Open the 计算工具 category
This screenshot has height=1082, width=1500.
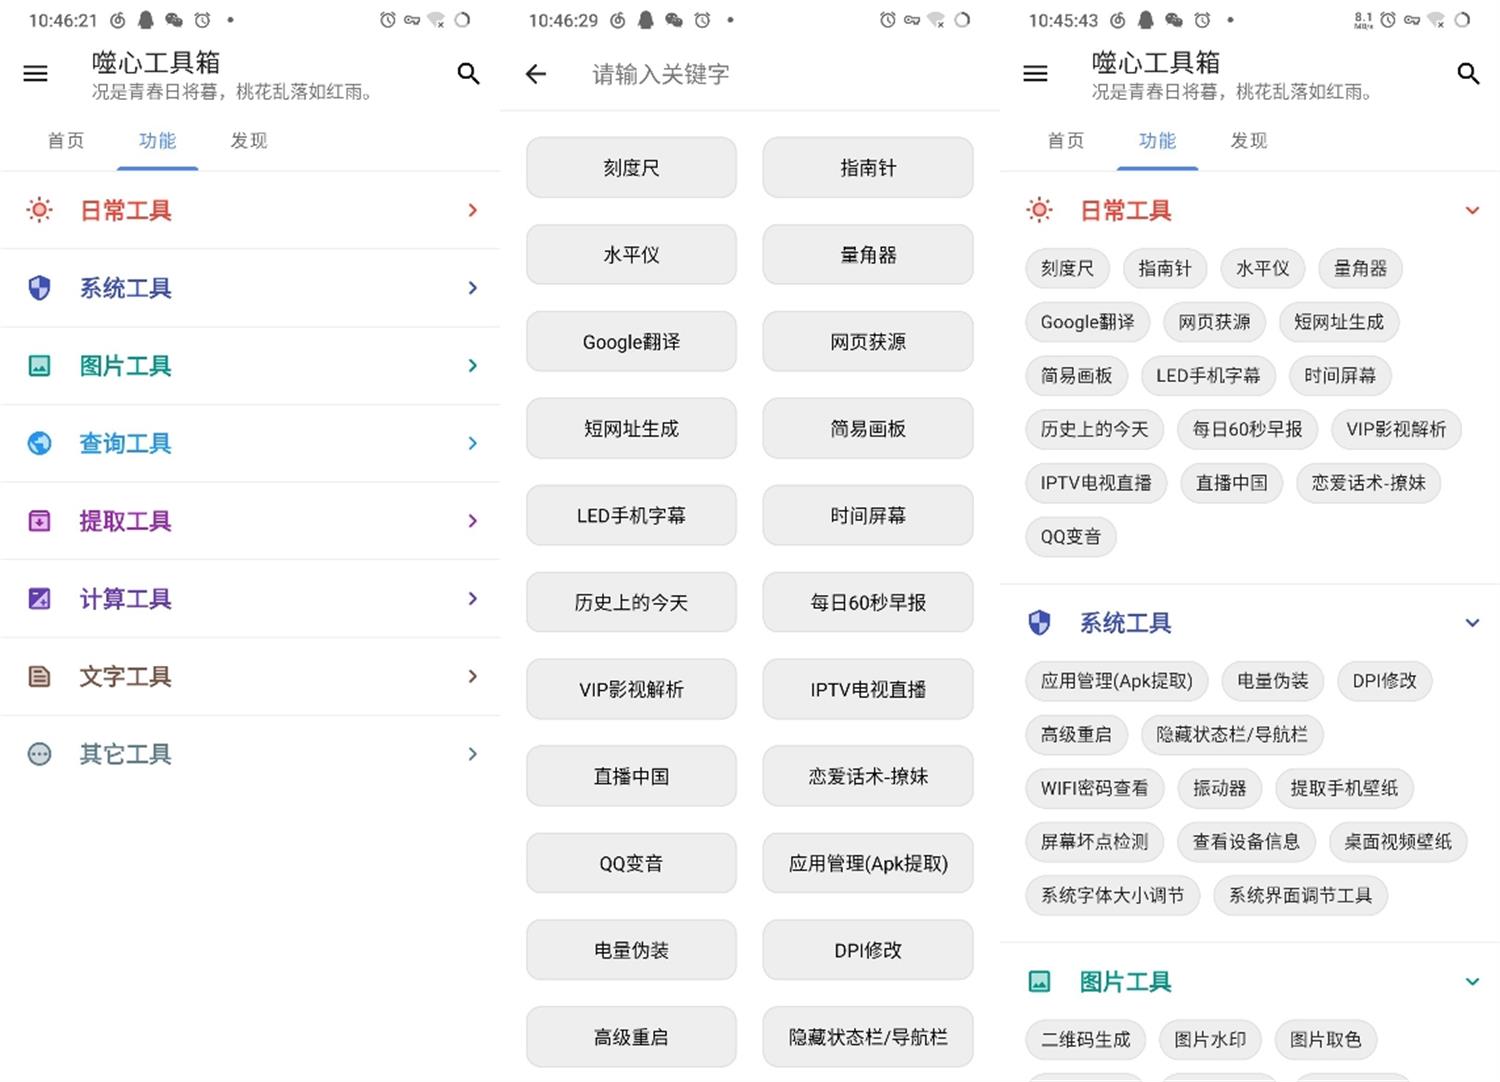point(250,598)
